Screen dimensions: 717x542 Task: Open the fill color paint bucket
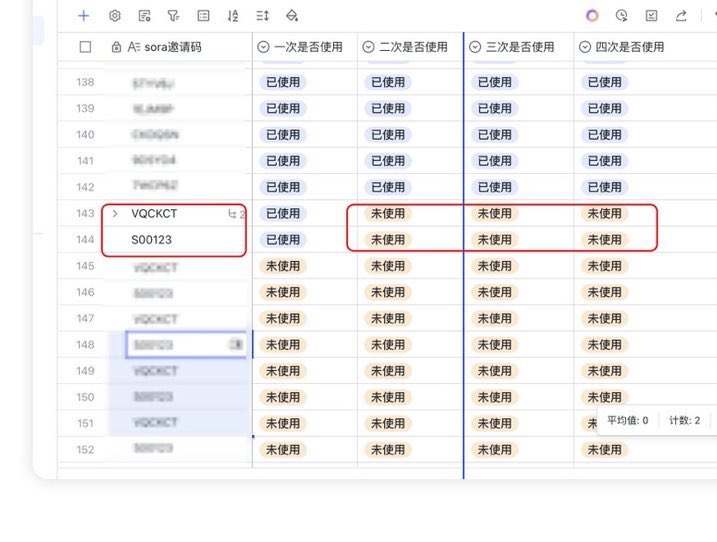point(292,16)
